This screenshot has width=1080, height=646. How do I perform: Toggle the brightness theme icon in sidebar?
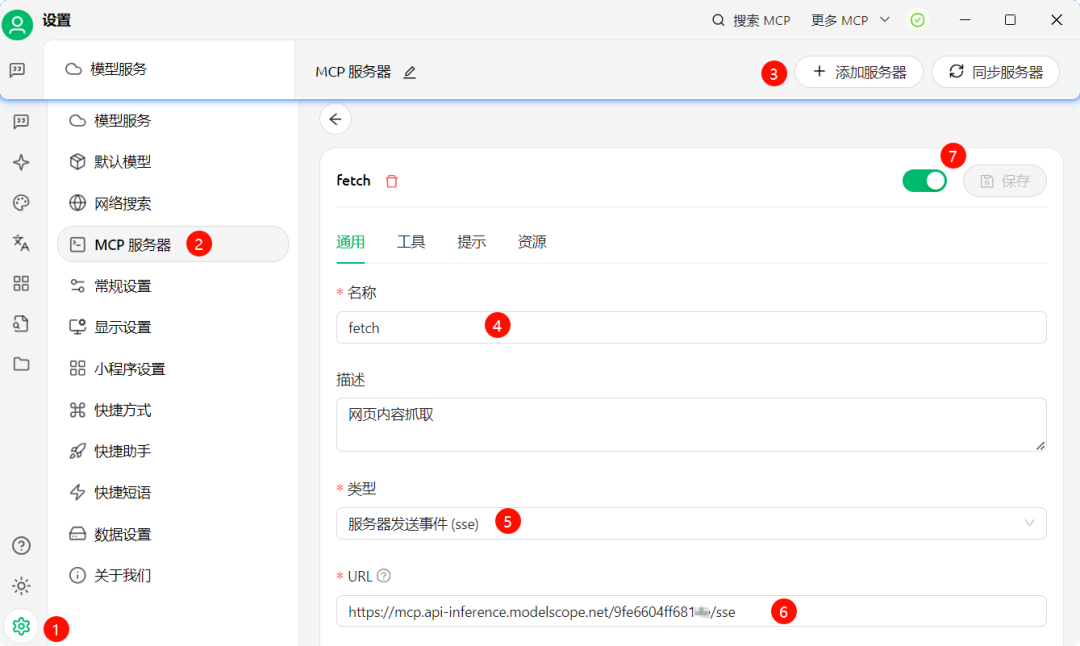(21, 586)
